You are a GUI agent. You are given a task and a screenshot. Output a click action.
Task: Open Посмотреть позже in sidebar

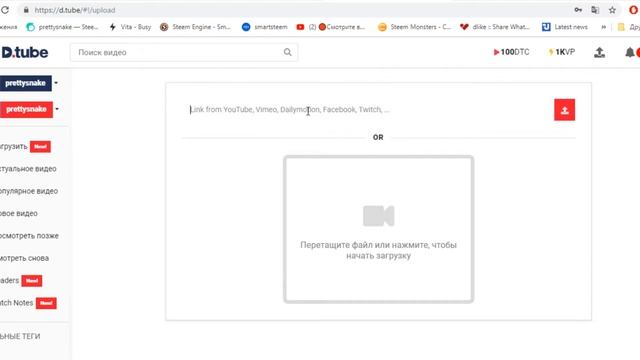click(x=29, y=236)
